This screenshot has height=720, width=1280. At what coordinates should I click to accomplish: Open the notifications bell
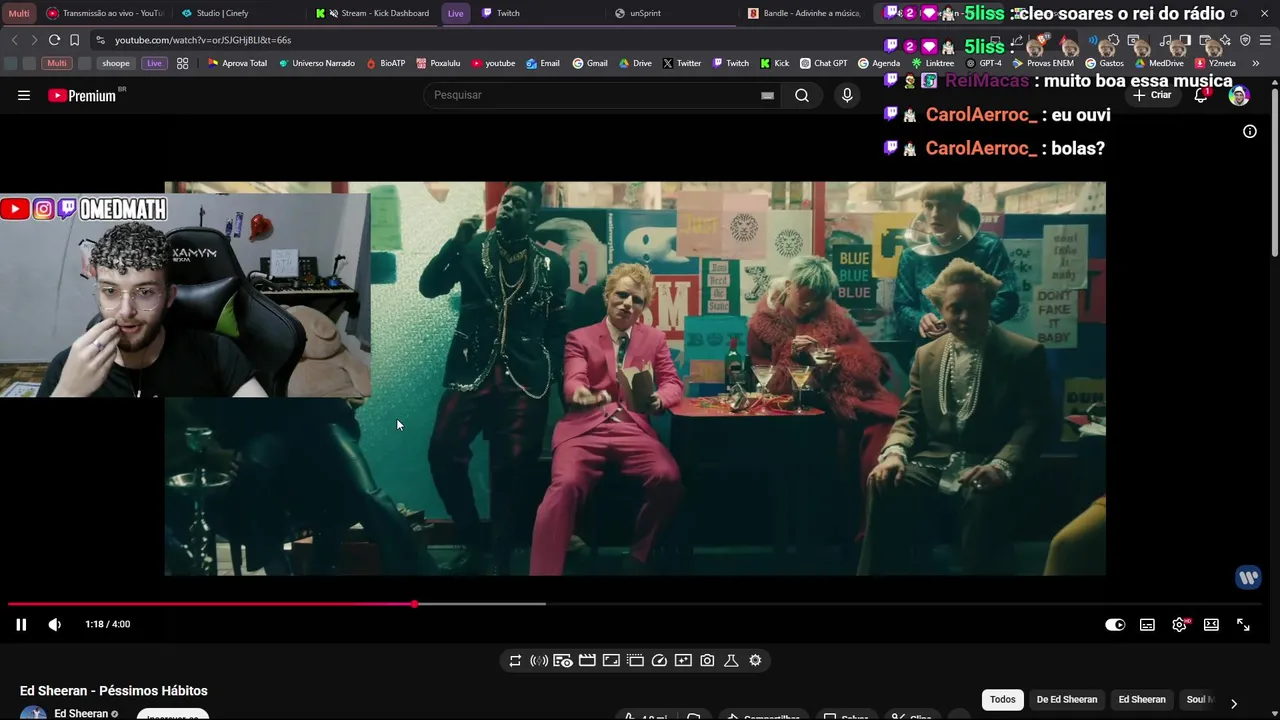coord(1201,95)
